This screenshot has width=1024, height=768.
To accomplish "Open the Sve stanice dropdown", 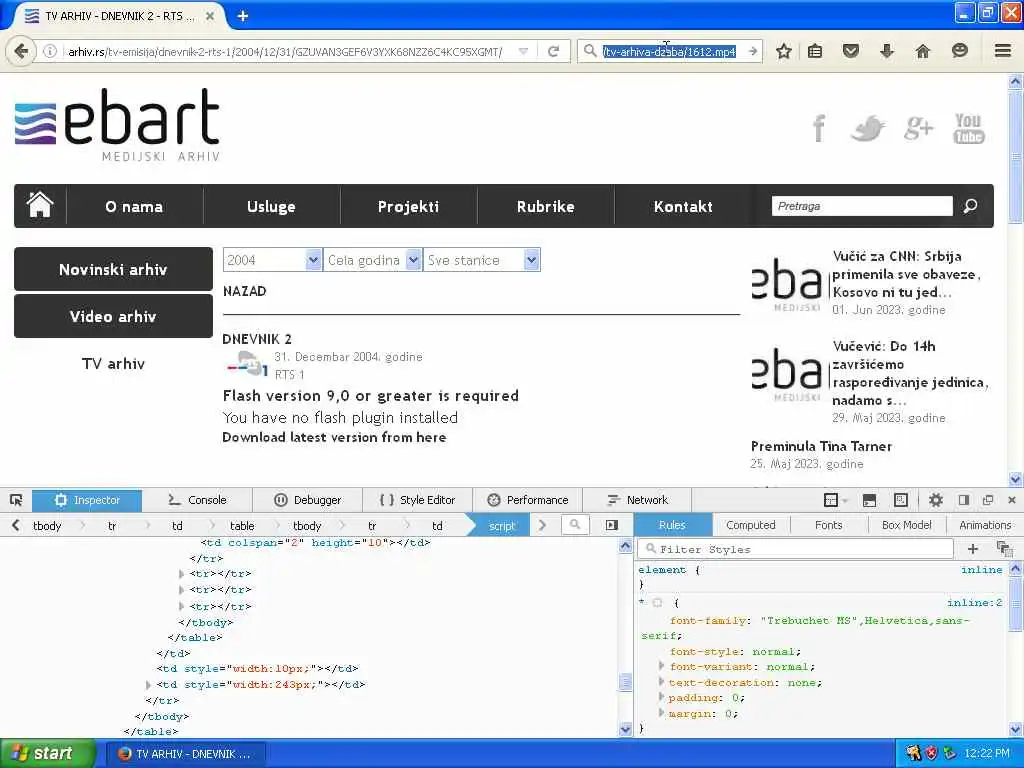I will (x=481, y=260).
